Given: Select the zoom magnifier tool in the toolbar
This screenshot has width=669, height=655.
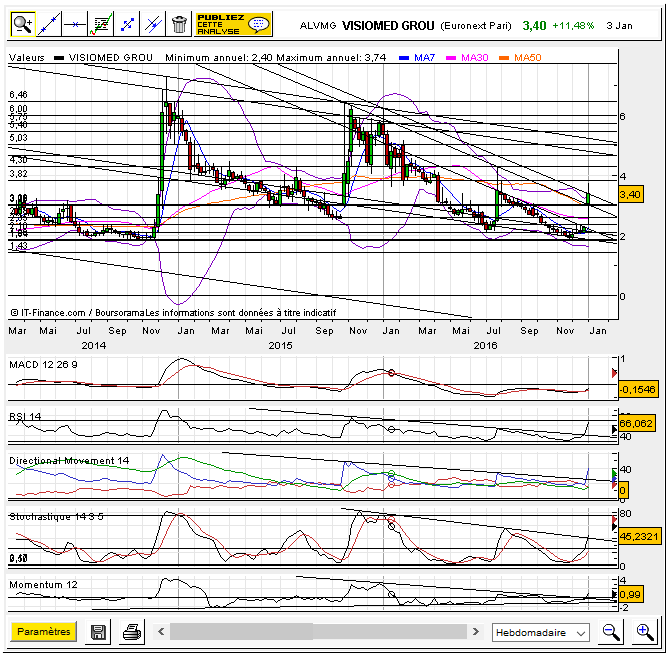Looking at the screenshot, I should tap(23, 24).
